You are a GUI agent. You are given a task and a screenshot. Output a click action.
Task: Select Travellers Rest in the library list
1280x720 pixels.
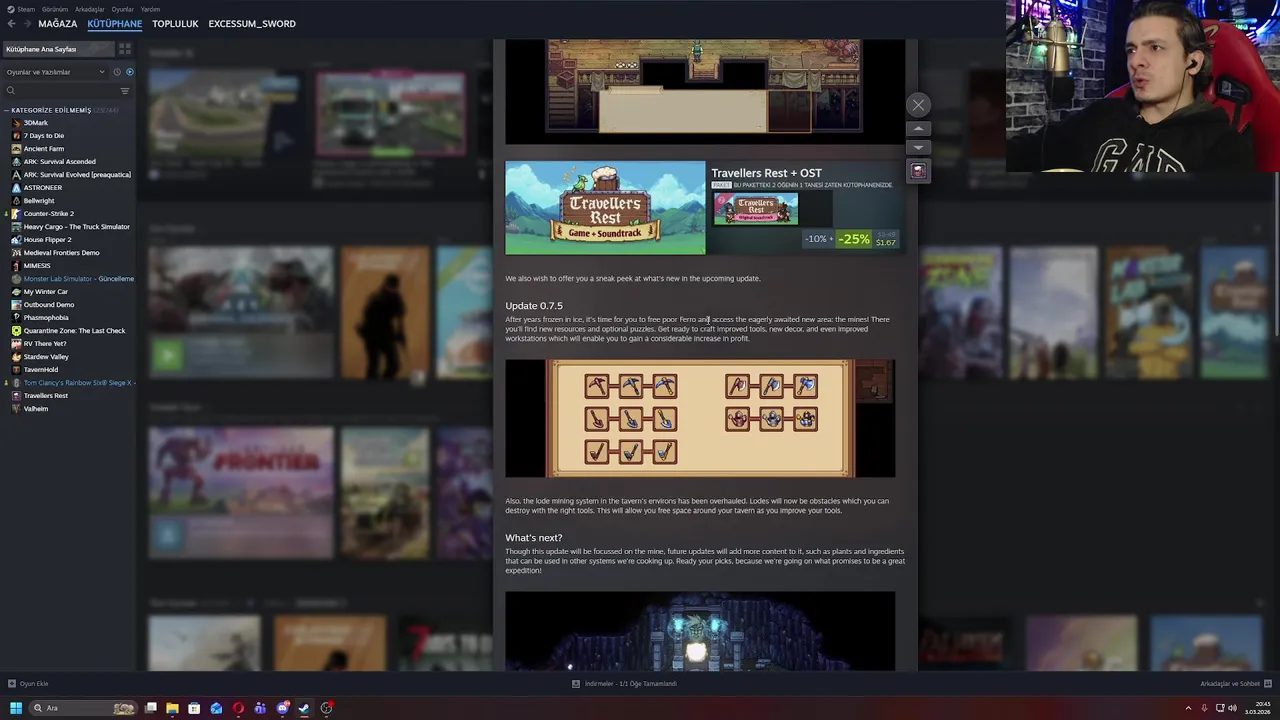[46, 396]
